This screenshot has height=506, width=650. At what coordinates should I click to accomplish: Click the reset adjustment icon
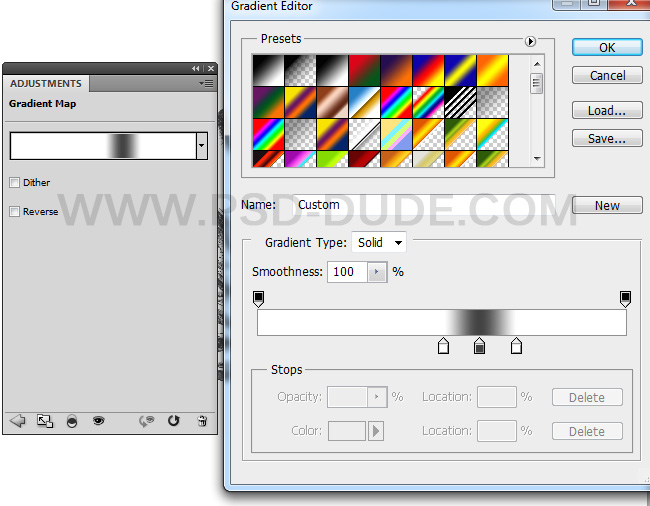174,421
